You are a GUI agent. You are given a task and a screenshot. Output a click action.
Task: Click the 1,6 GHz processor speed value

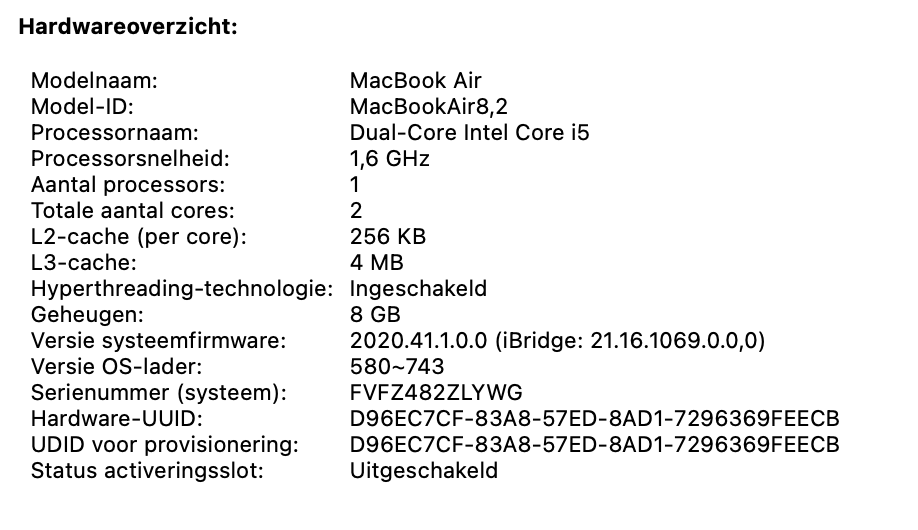tap(389, 159)
